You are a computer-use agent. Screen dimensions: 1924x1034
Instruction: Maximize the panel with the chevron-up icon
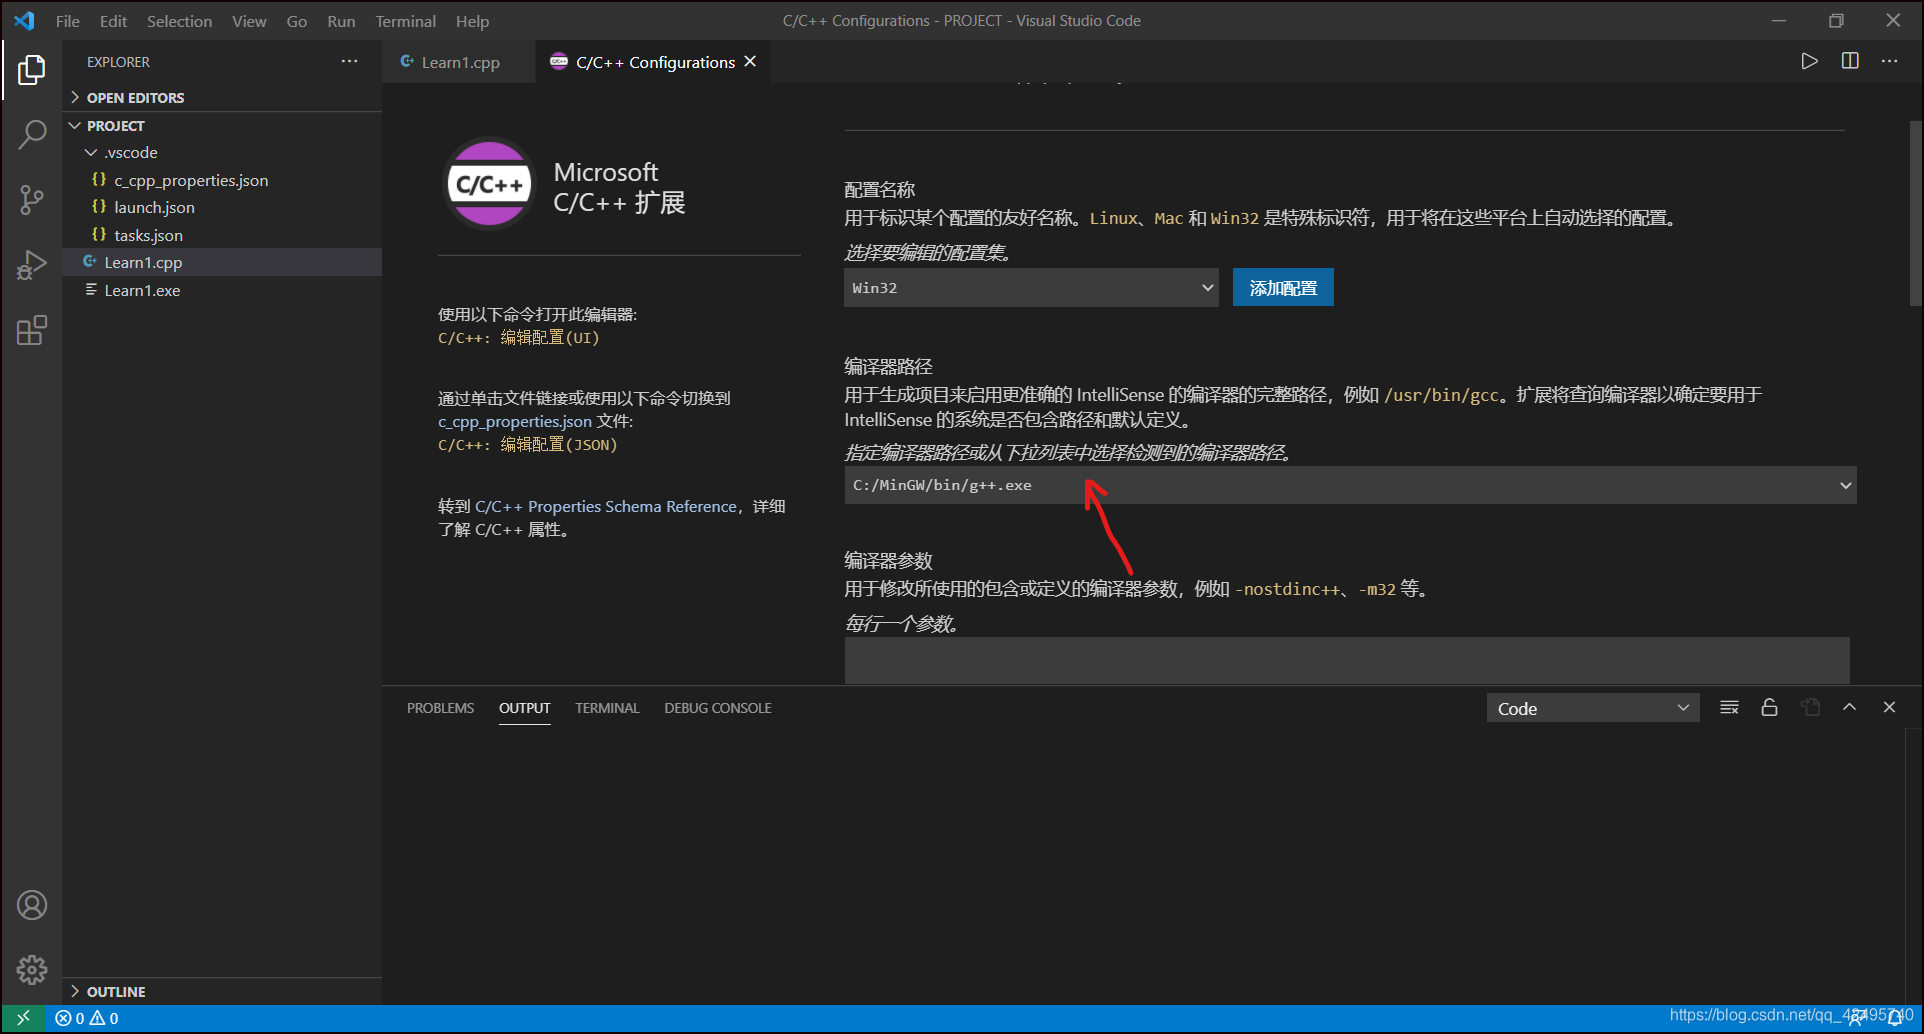[1850, 707]
